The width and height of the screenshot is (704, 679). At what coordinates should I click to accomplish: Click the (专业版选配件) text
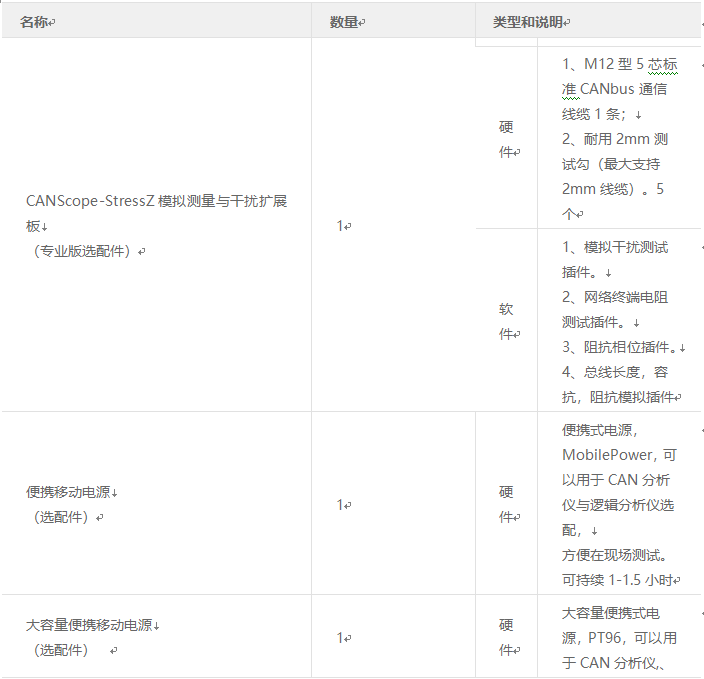(82, 251)
